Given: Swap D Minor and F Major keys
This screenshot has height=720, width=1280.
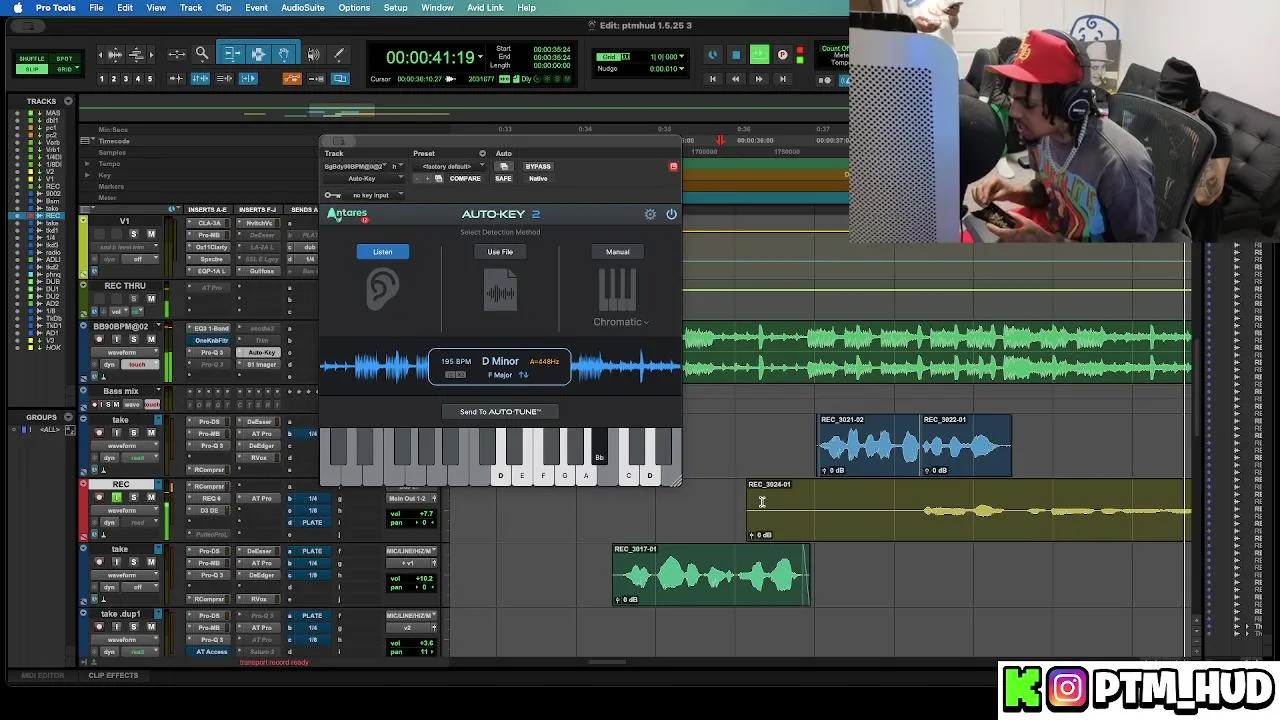Looking at the screenshot, I should 523,375.
